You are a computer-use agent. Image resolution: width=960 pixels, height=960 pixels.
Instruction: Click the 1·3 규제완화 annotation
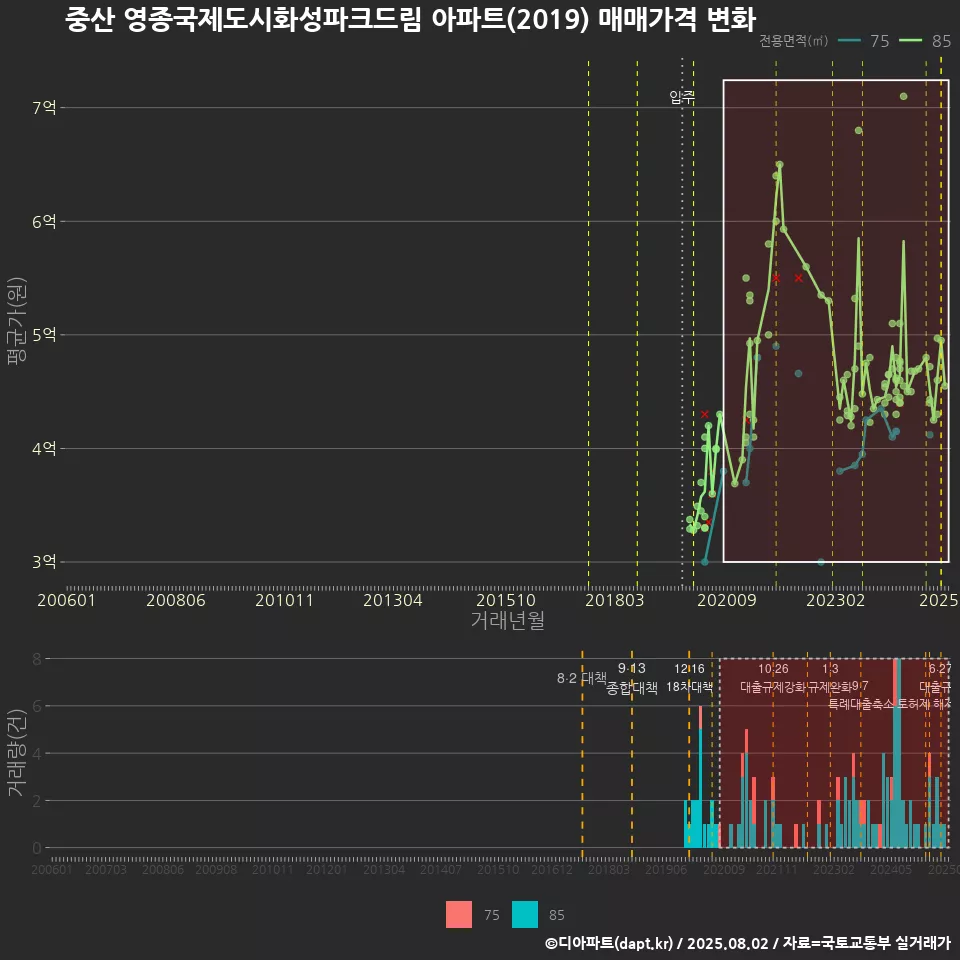(830, 678)
